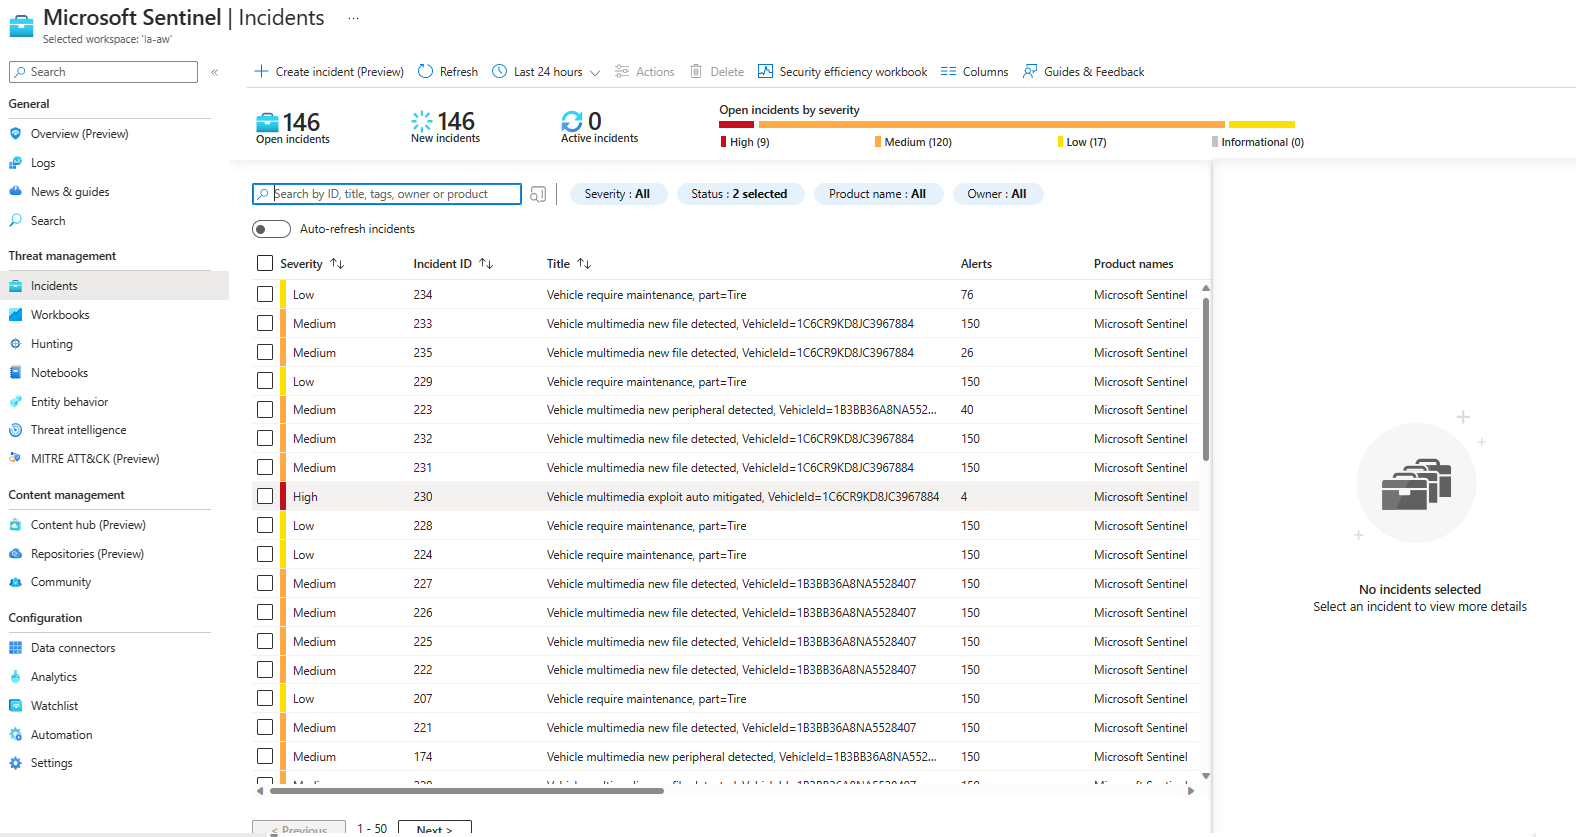Image resolution: width=1576 pixels, height=837 pixels.
Task: Click the Columns layout icon
Action: (x=948, y=72)
